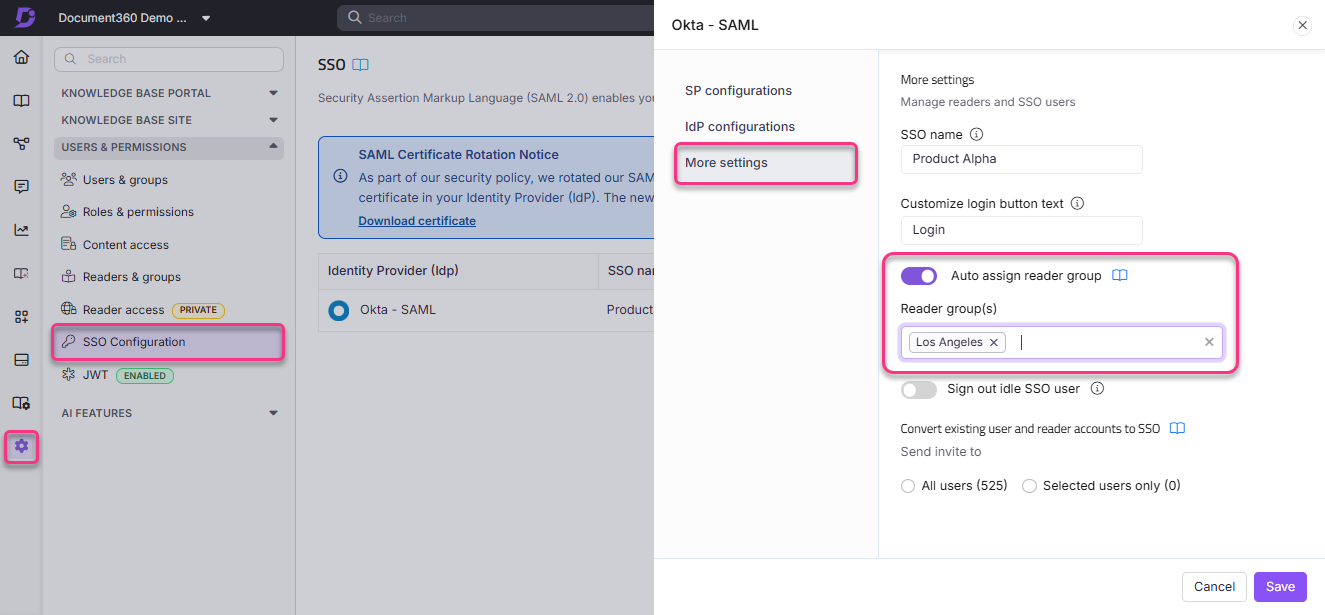Enable the Sign out idle SSO user toggle
1325x615 pixels.
918,389
